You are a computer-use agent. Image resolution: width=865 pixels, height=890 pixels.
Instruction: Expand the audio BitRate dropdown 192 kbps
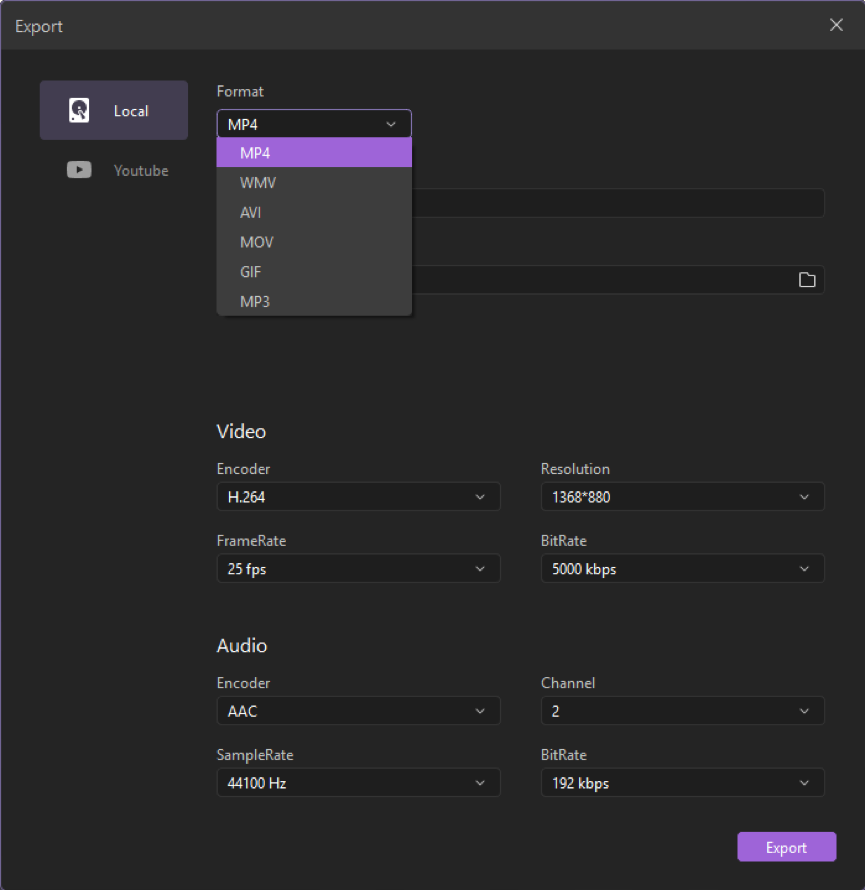(x=682, y=783)
